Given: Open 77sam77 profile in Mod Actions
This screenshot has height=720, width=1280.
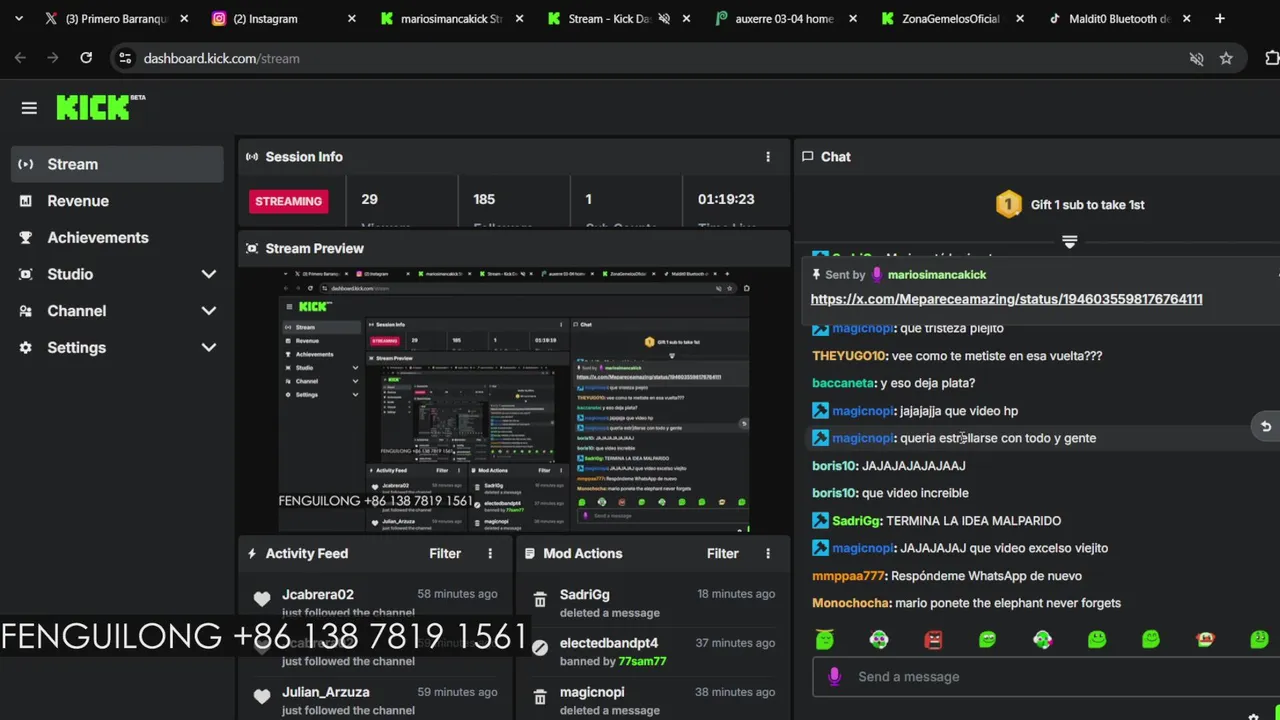Looking at the screenshot, I should pyautogui.click(x=642, y=661).
